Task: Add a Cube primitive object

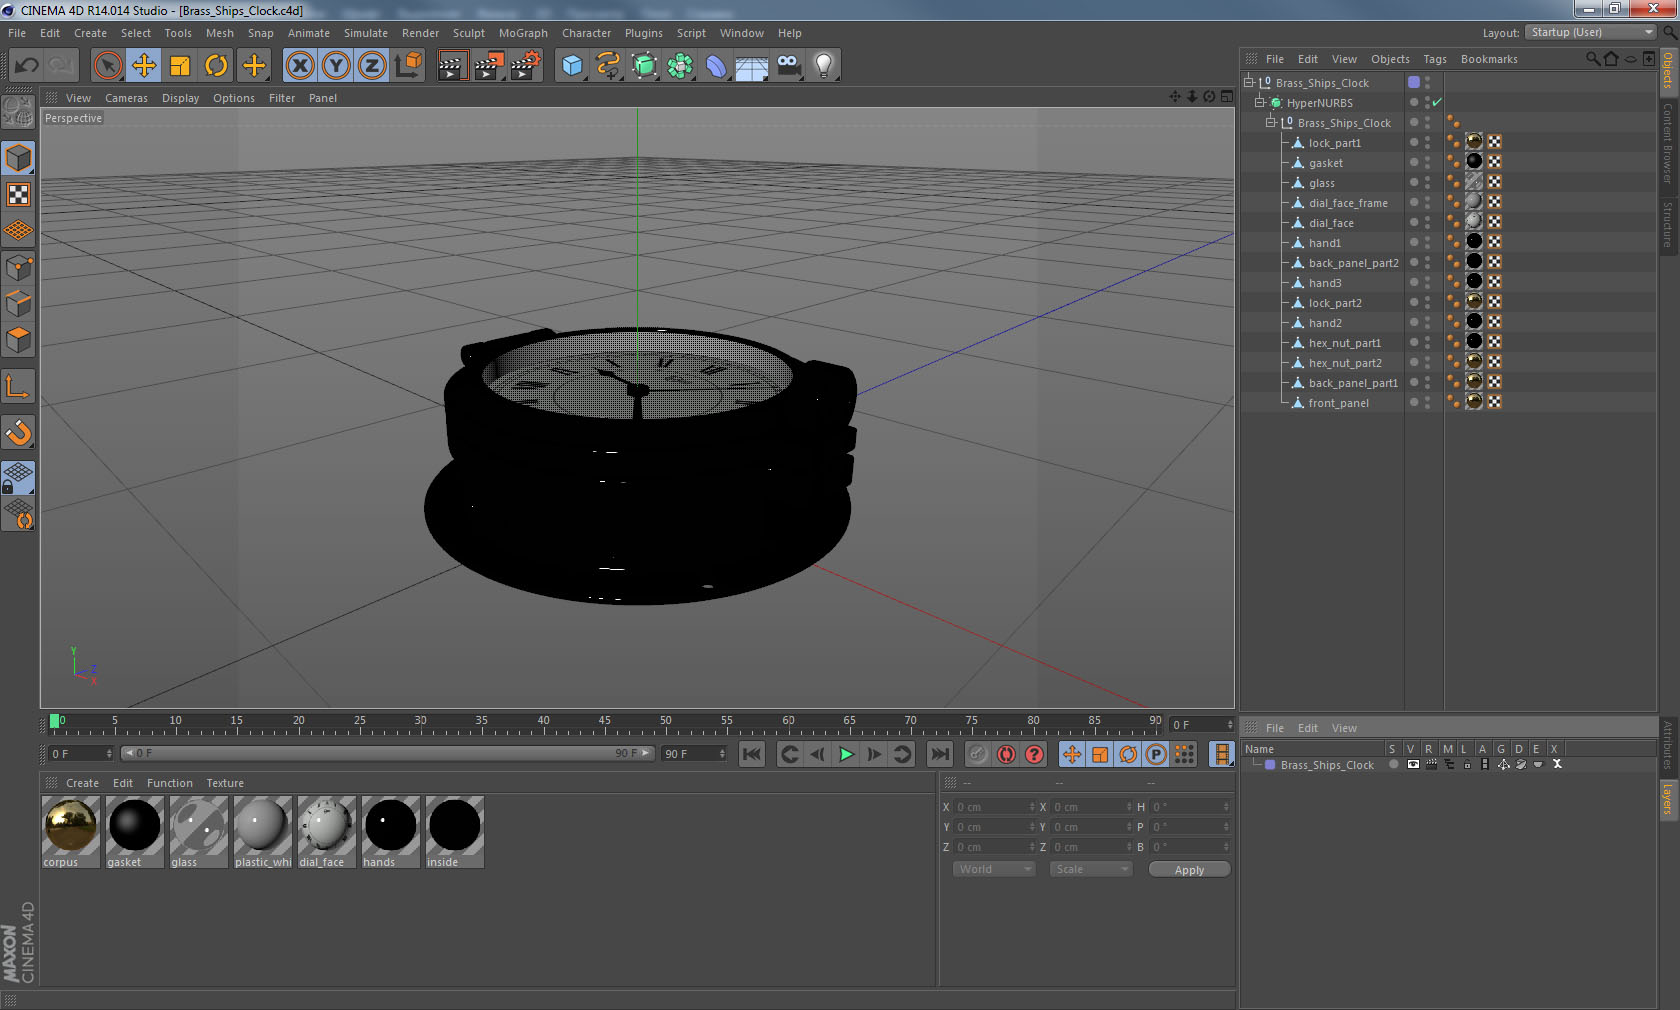Action: [572, 66]
